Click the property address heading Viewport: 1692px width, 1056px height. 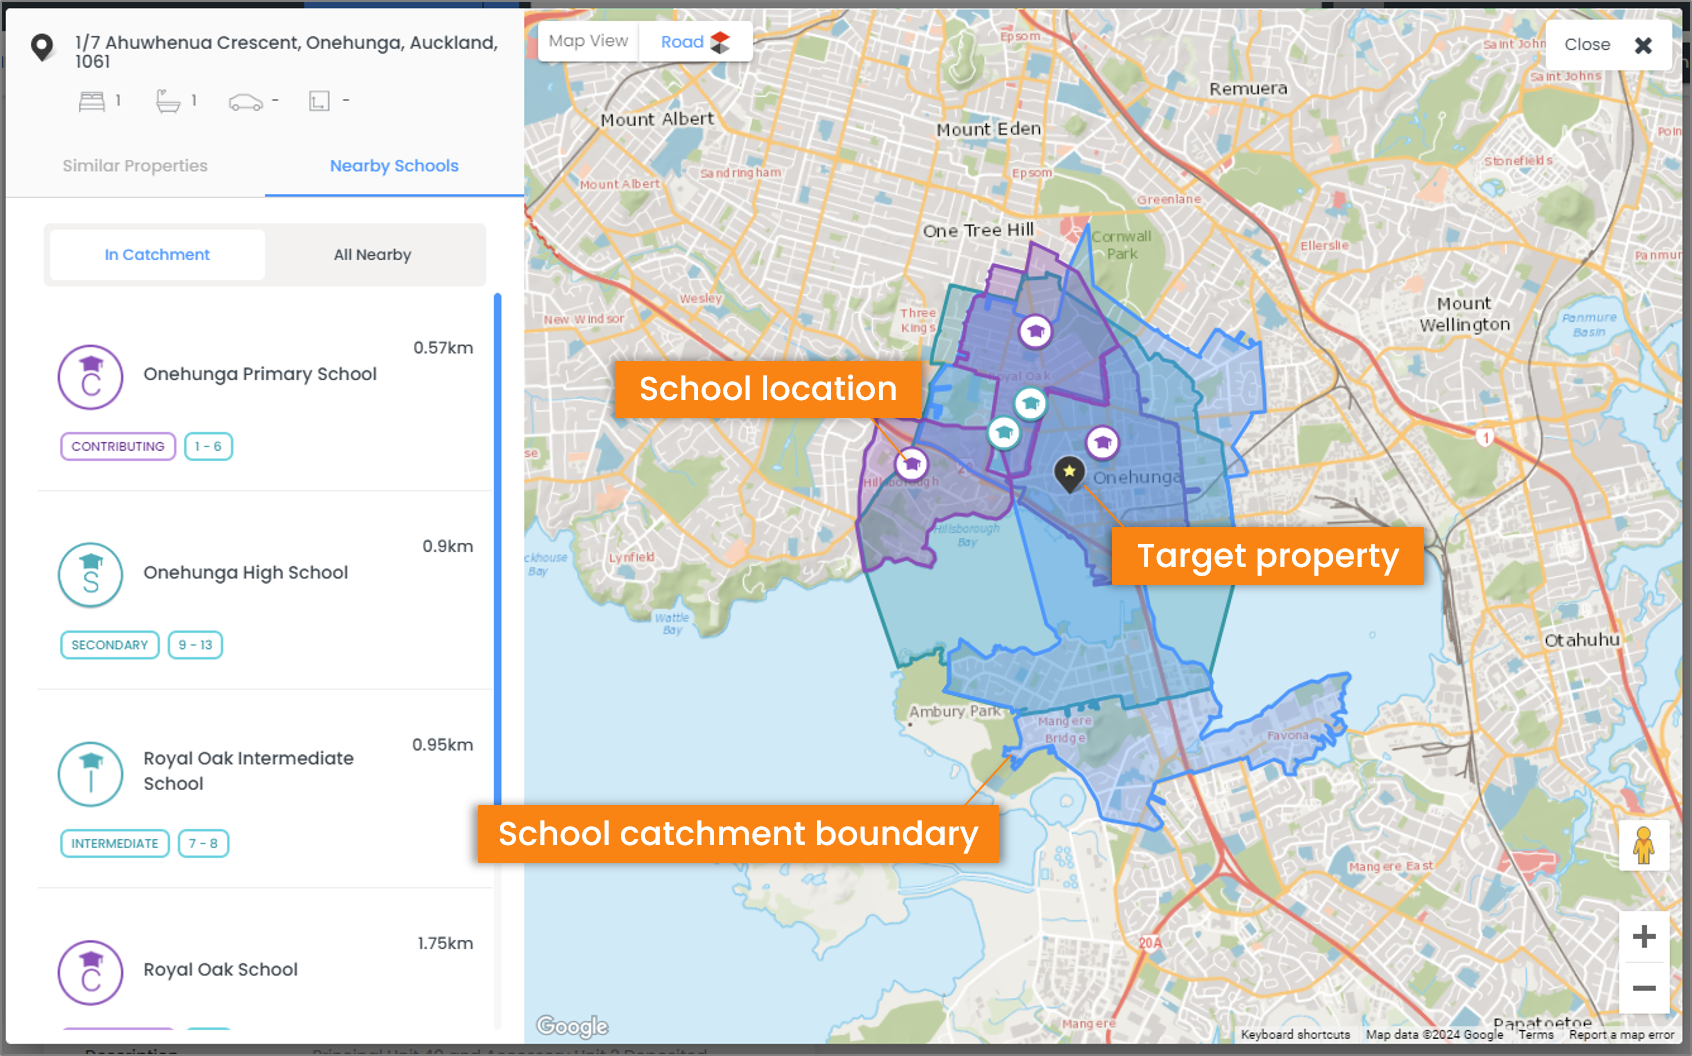pos(286,52)
